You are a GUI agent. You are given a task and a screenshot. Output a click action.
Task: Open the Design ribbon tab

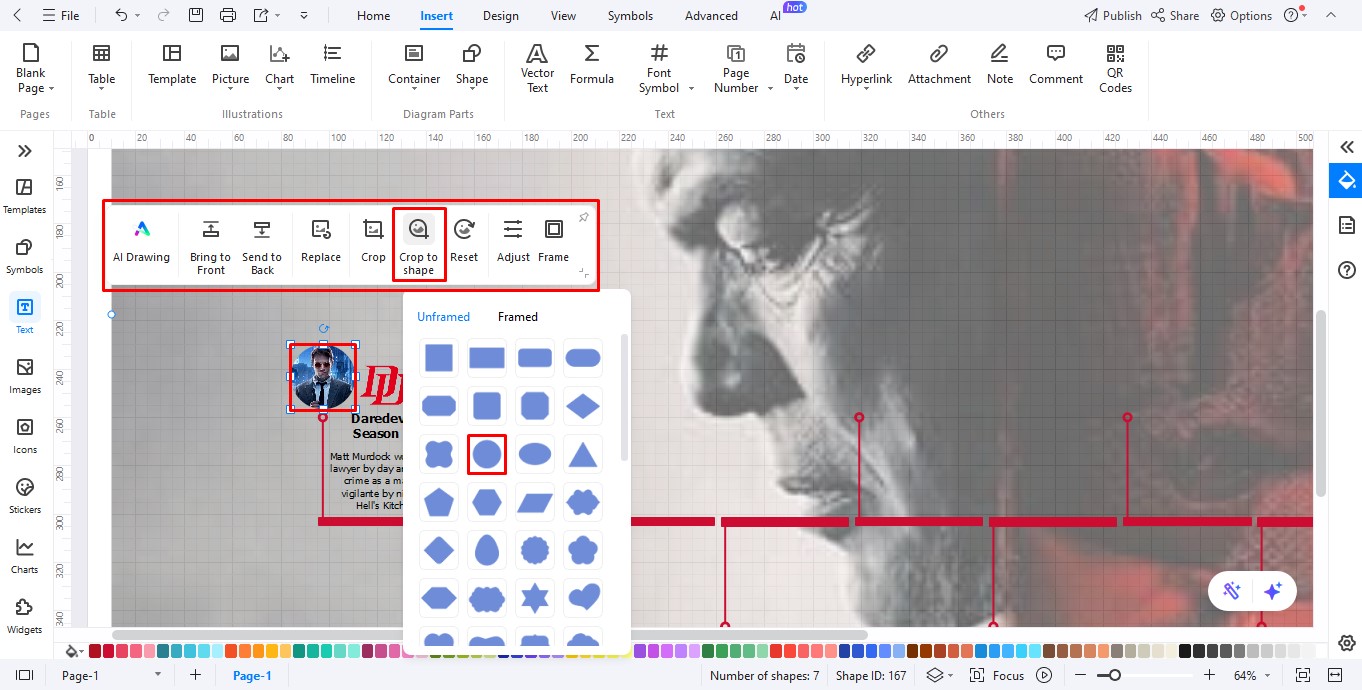pyautogui.click(x=500, y=16)
